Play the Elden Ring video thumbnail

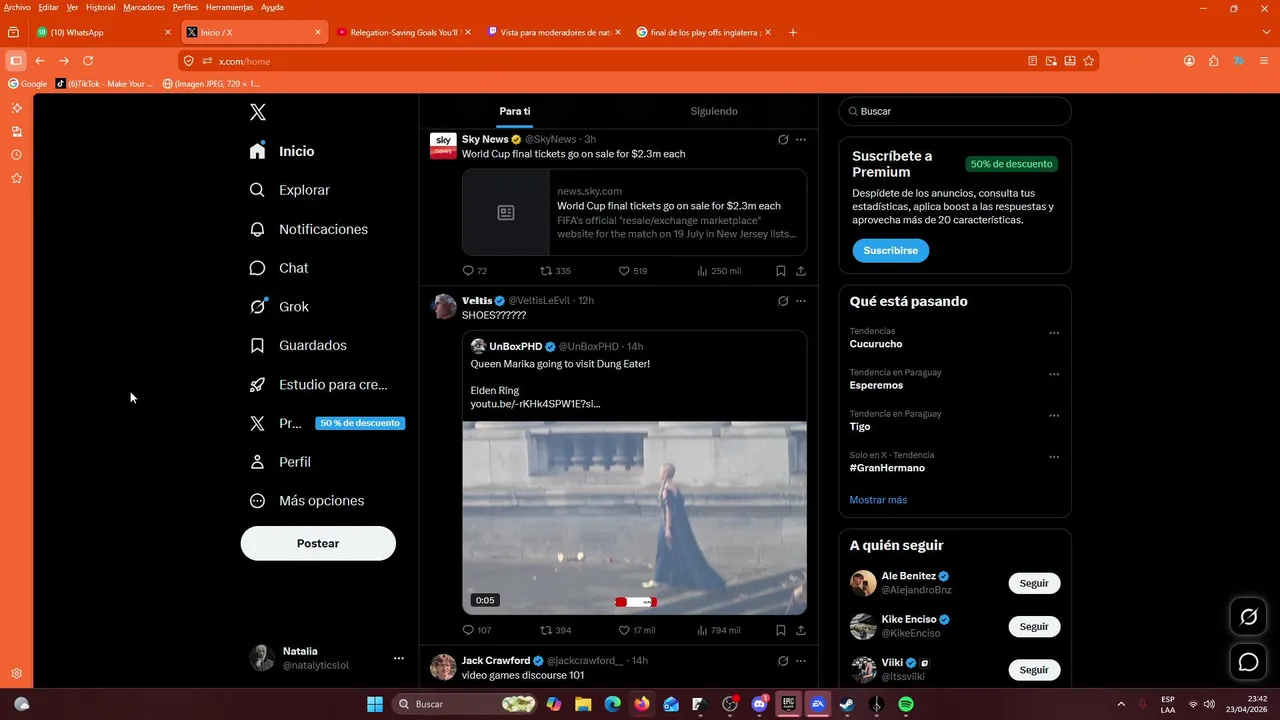[634, 518]
